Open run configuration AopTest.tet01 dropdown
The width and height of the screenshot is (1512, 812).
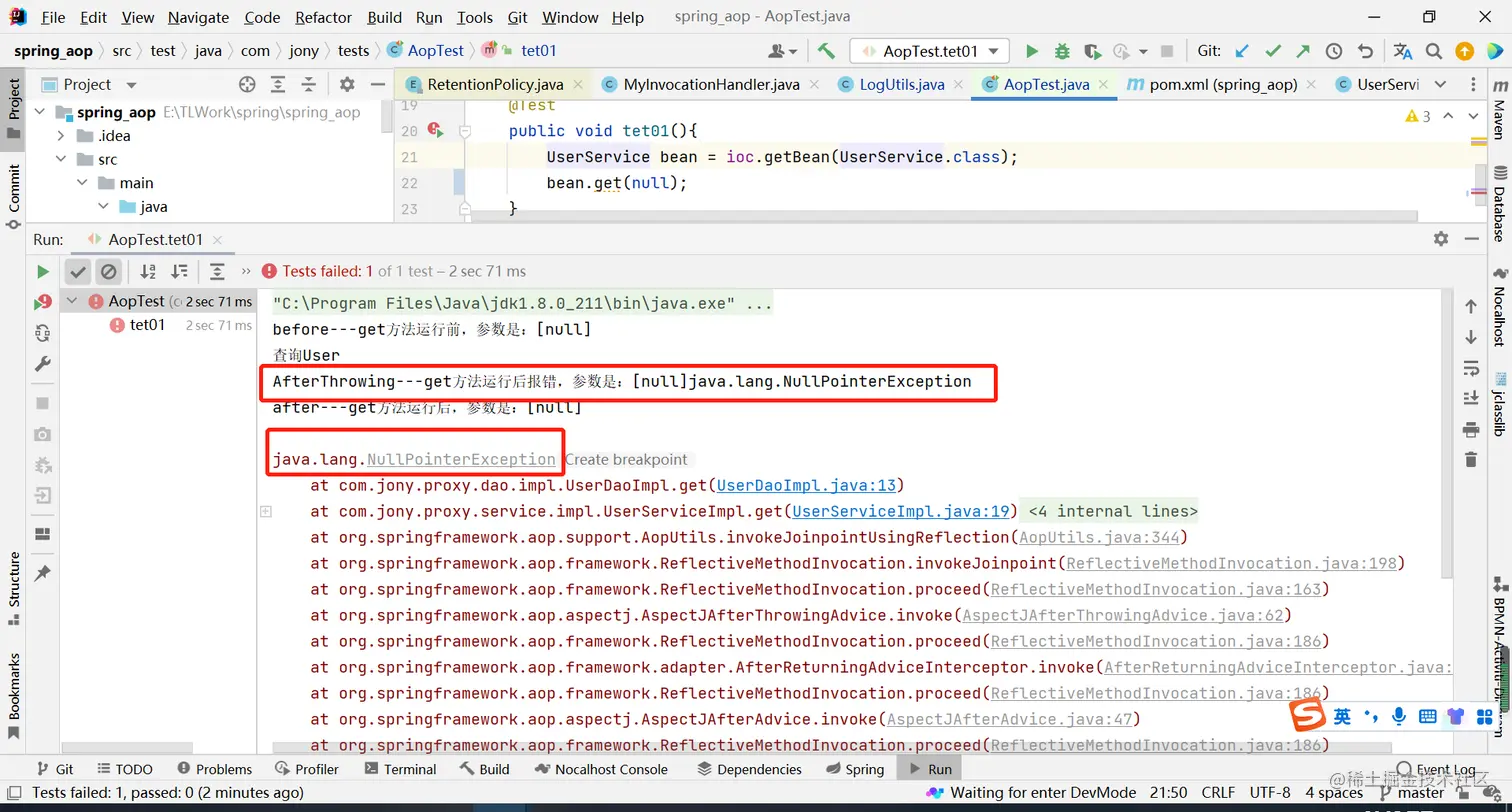[929, 51]
